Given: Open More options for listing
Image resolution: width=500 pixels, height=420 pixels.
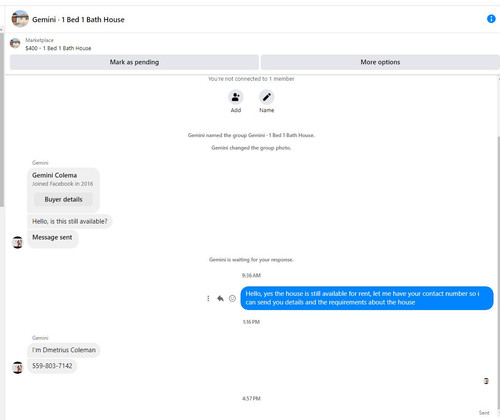Looking at the screenshot, I should [380, 62].
